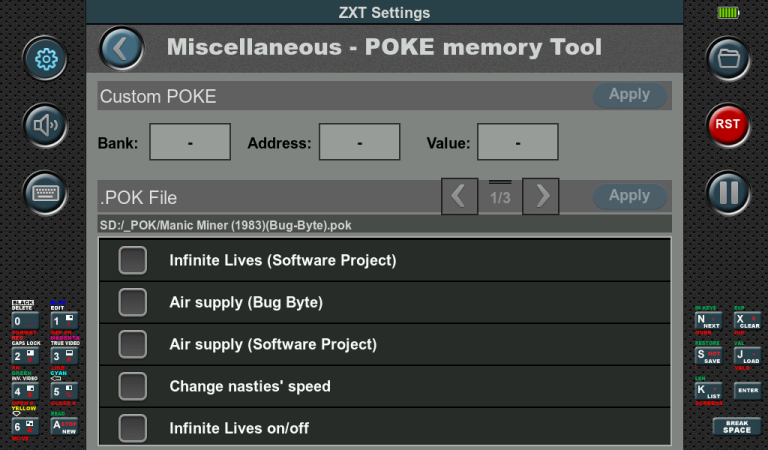This screenshot has width=768, height=450.
Task: Select the Address input field
Action: click(360, 143)
